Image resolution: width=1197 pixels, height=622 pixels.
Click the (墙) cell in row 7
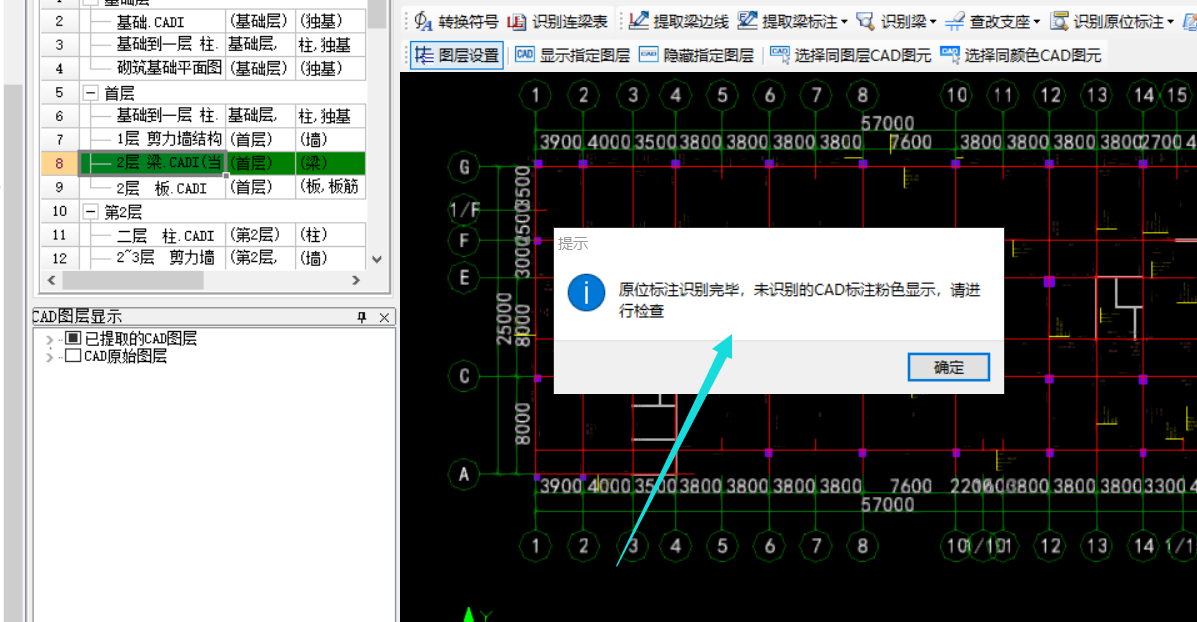(331, 140)
